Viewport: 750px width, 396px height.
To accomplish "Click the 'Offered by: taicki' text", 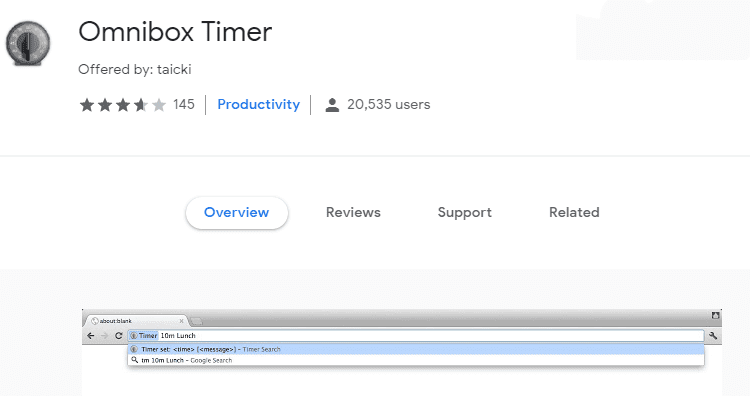I will (x=134, y=69).
